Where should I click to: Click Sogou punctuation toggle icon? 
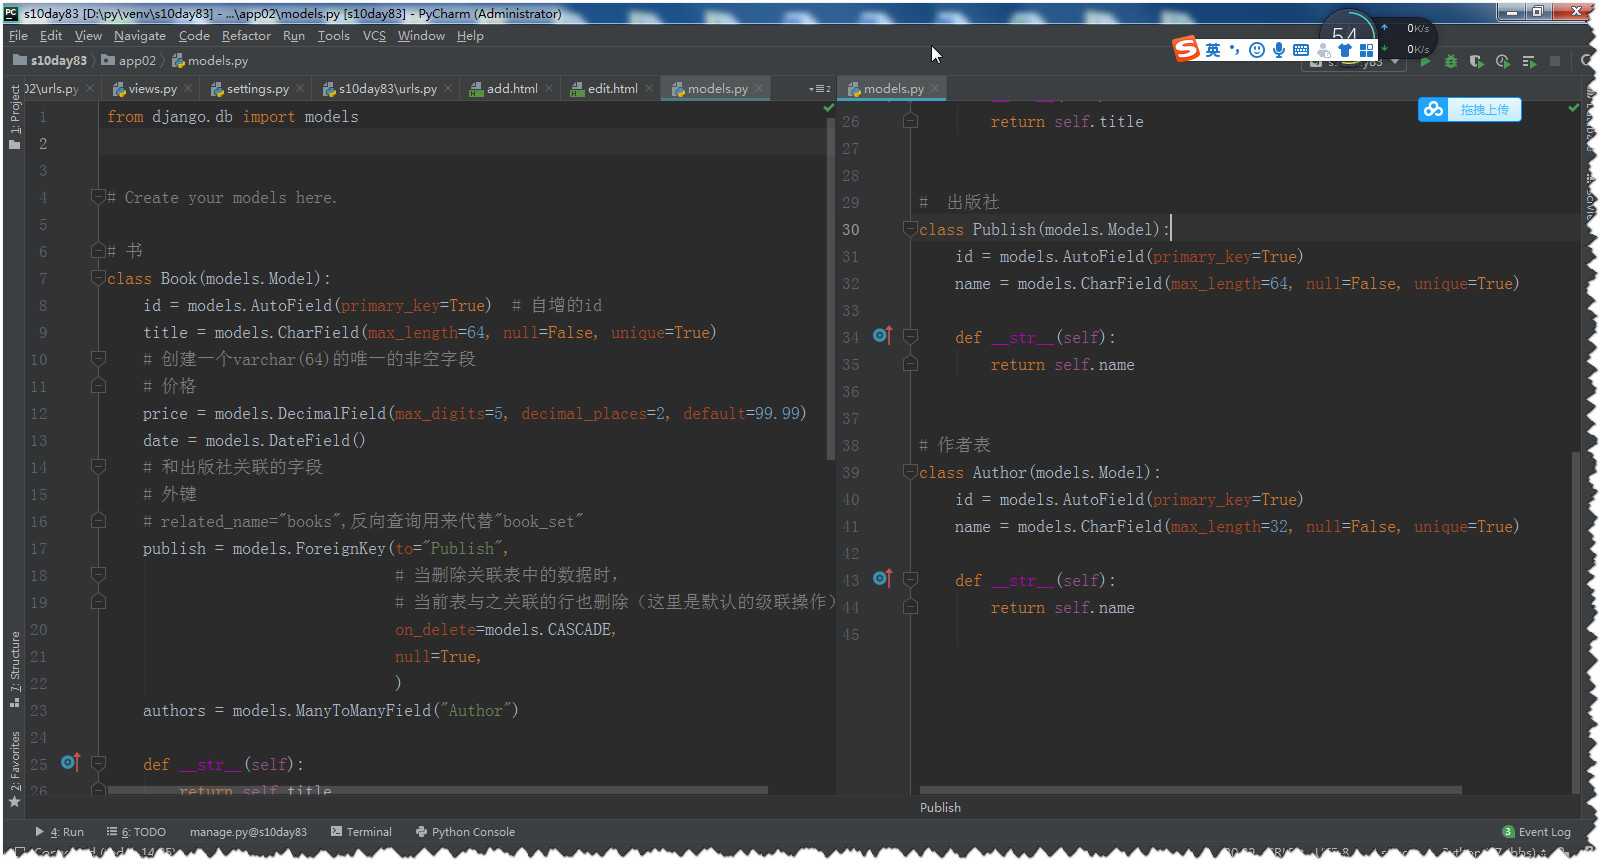(1235, 50)
